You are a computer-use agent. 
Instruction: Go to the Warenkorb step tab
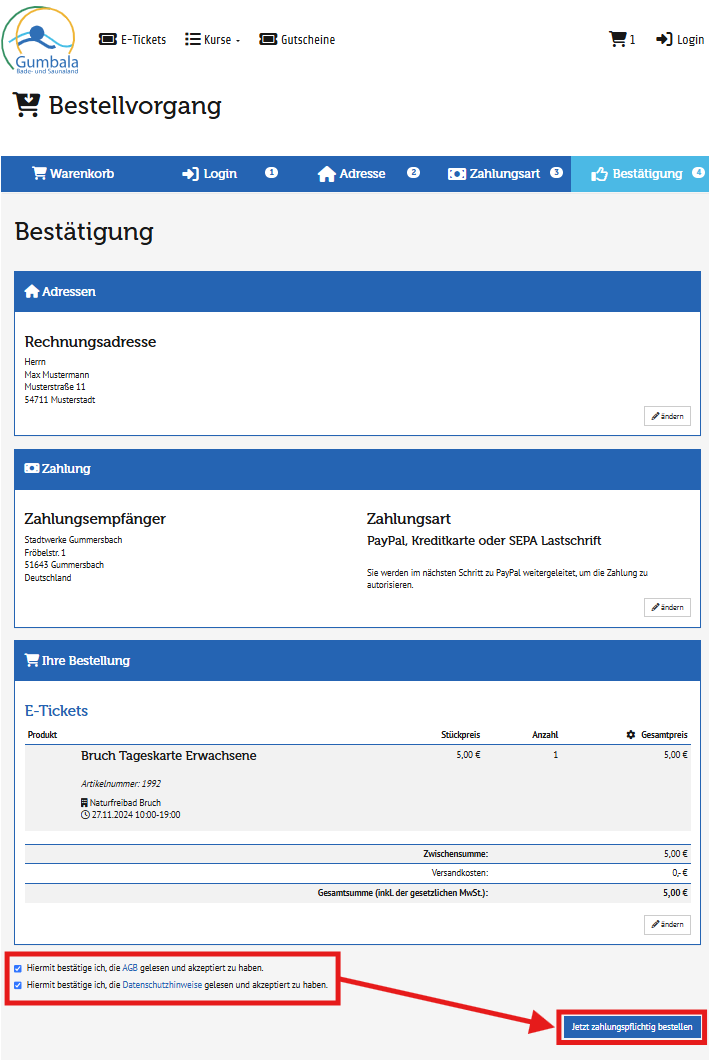(73, 174)
